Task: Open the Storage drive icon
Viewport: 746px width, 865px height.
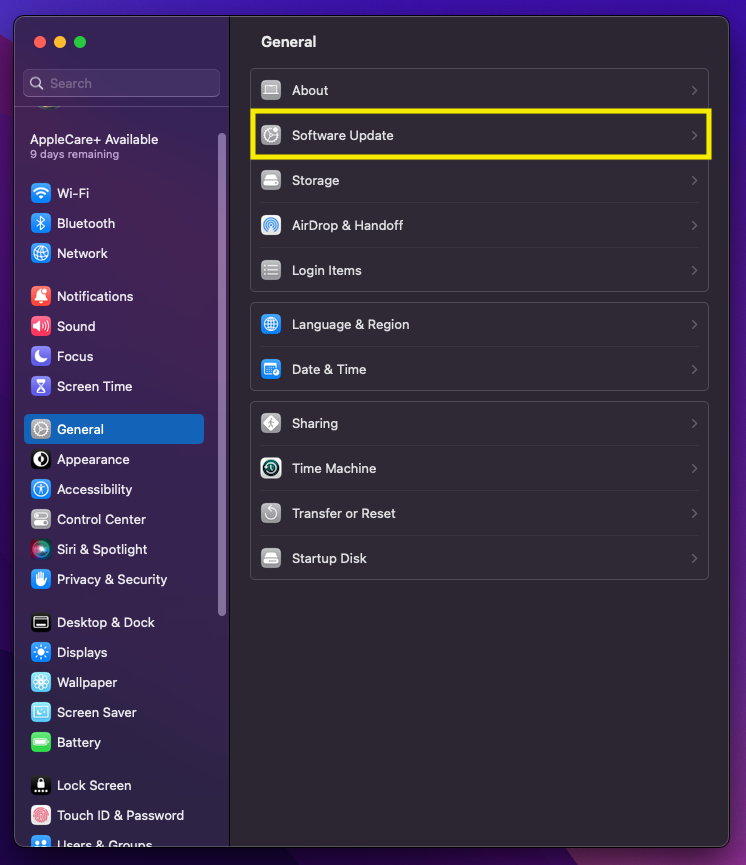Action: click(x=271, y=180)
